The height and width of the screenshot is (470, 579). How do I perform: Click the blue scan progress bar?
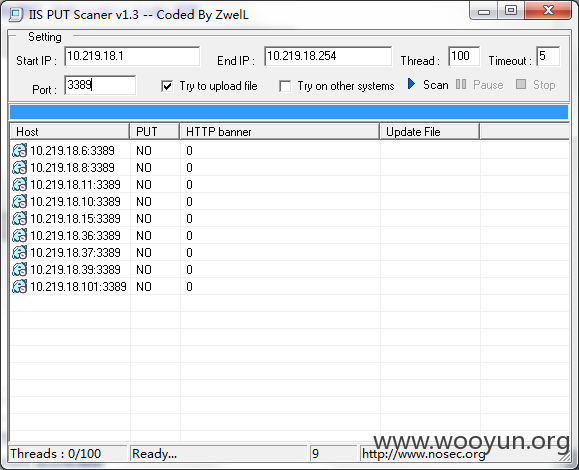pos(289,112)
